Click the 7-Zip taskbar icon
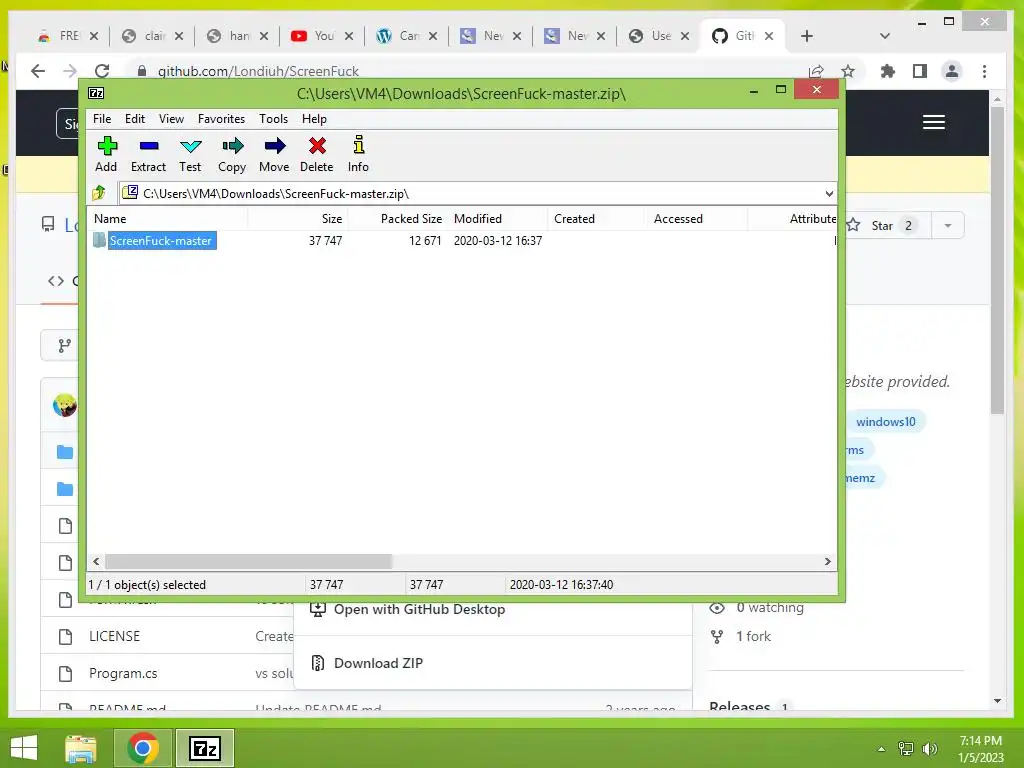This screenshot has width=1024, height=768. click(204, 748)
